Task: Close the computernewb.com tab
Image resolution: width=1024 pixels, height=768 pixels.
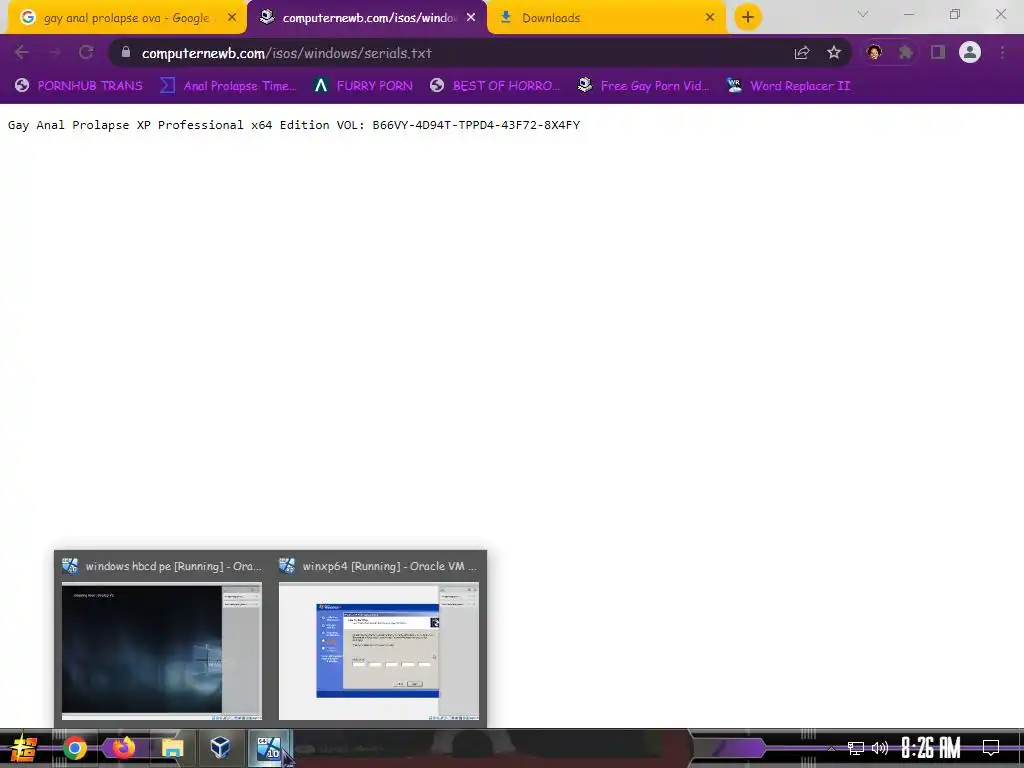Action: tap(471, 18)
